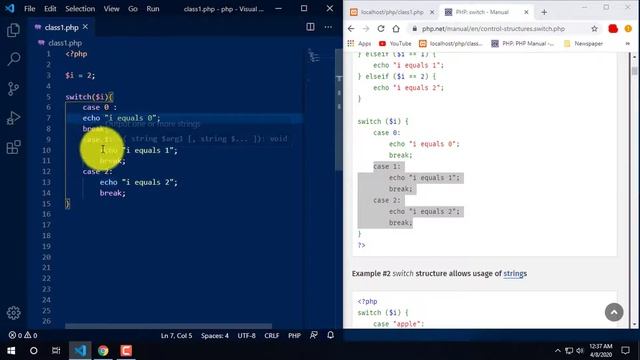Image resolution: width=640 pixels, height=360 pixels.
Task: Click the Chrome forward arrow
Action: tap(366, 29)
